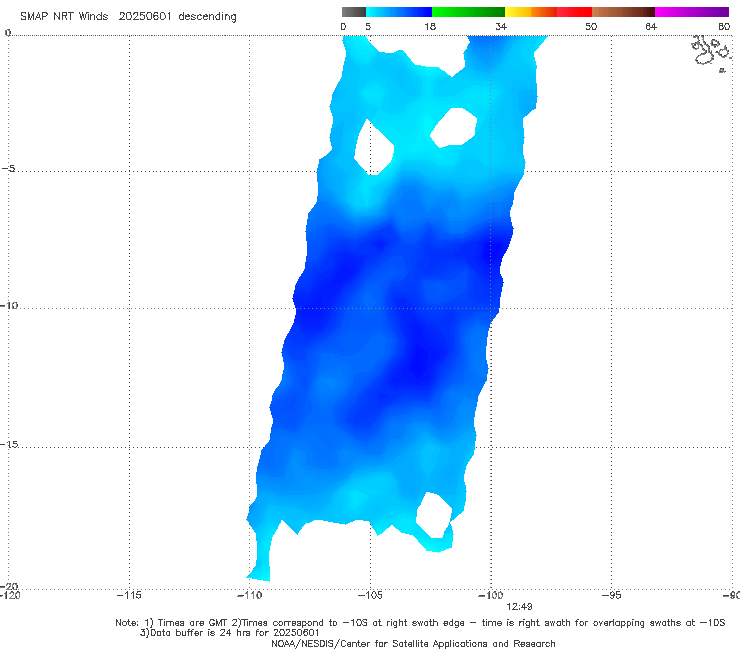Click the swath time label '12:49'
740x650 pixels.
tap(519, 607)
